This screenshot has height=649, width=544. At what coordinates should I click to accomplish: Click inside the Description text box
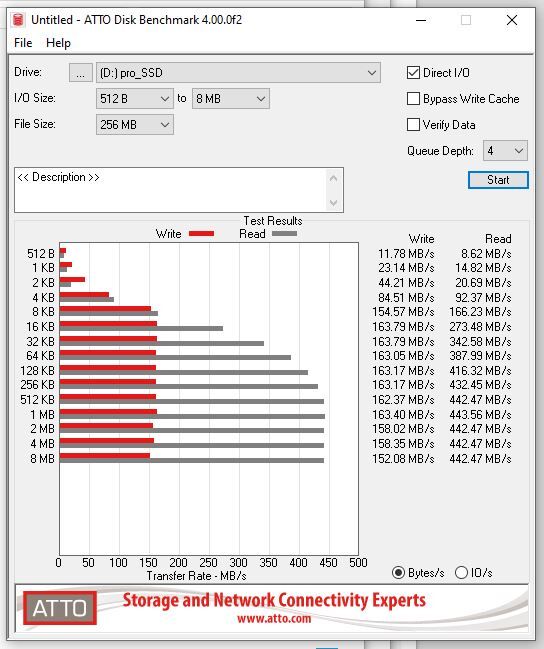click(x=170, y=190)
